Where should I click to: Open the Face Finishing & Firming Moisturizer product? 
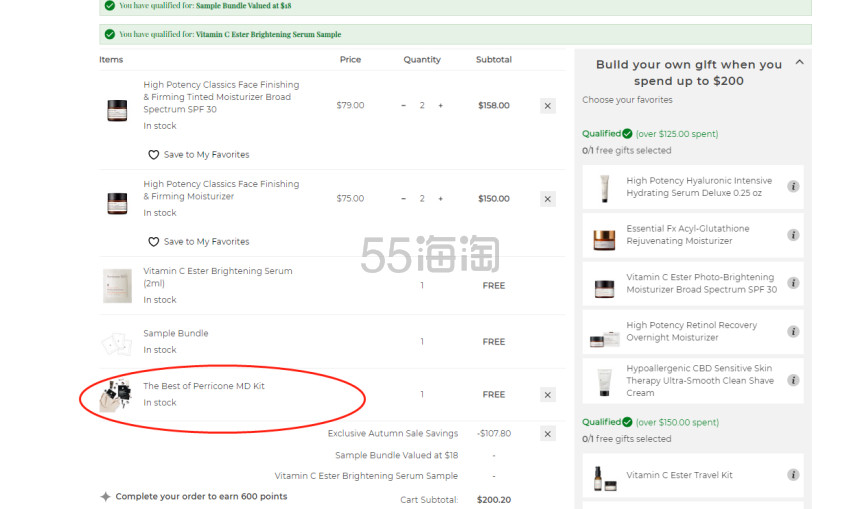click(x=221, y=190)
